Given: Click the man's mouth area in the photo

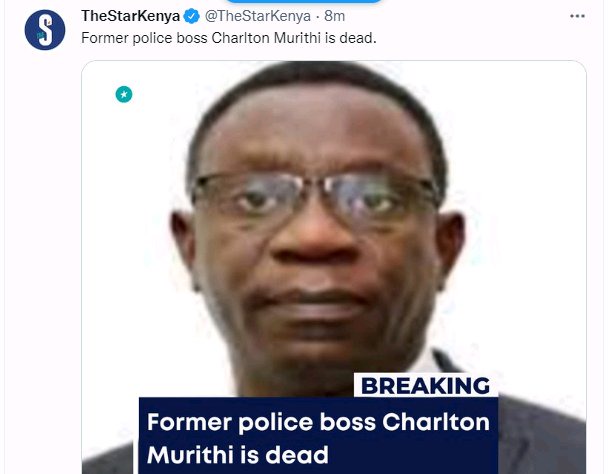Looking at the screenshot, I should [310, 302].
